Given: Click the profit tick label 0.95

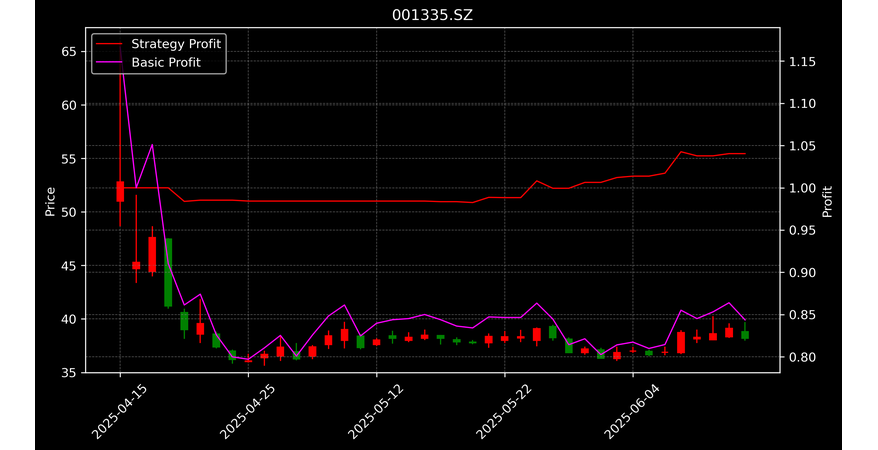Looking at the screenshot, I should (x=802, y=231).
